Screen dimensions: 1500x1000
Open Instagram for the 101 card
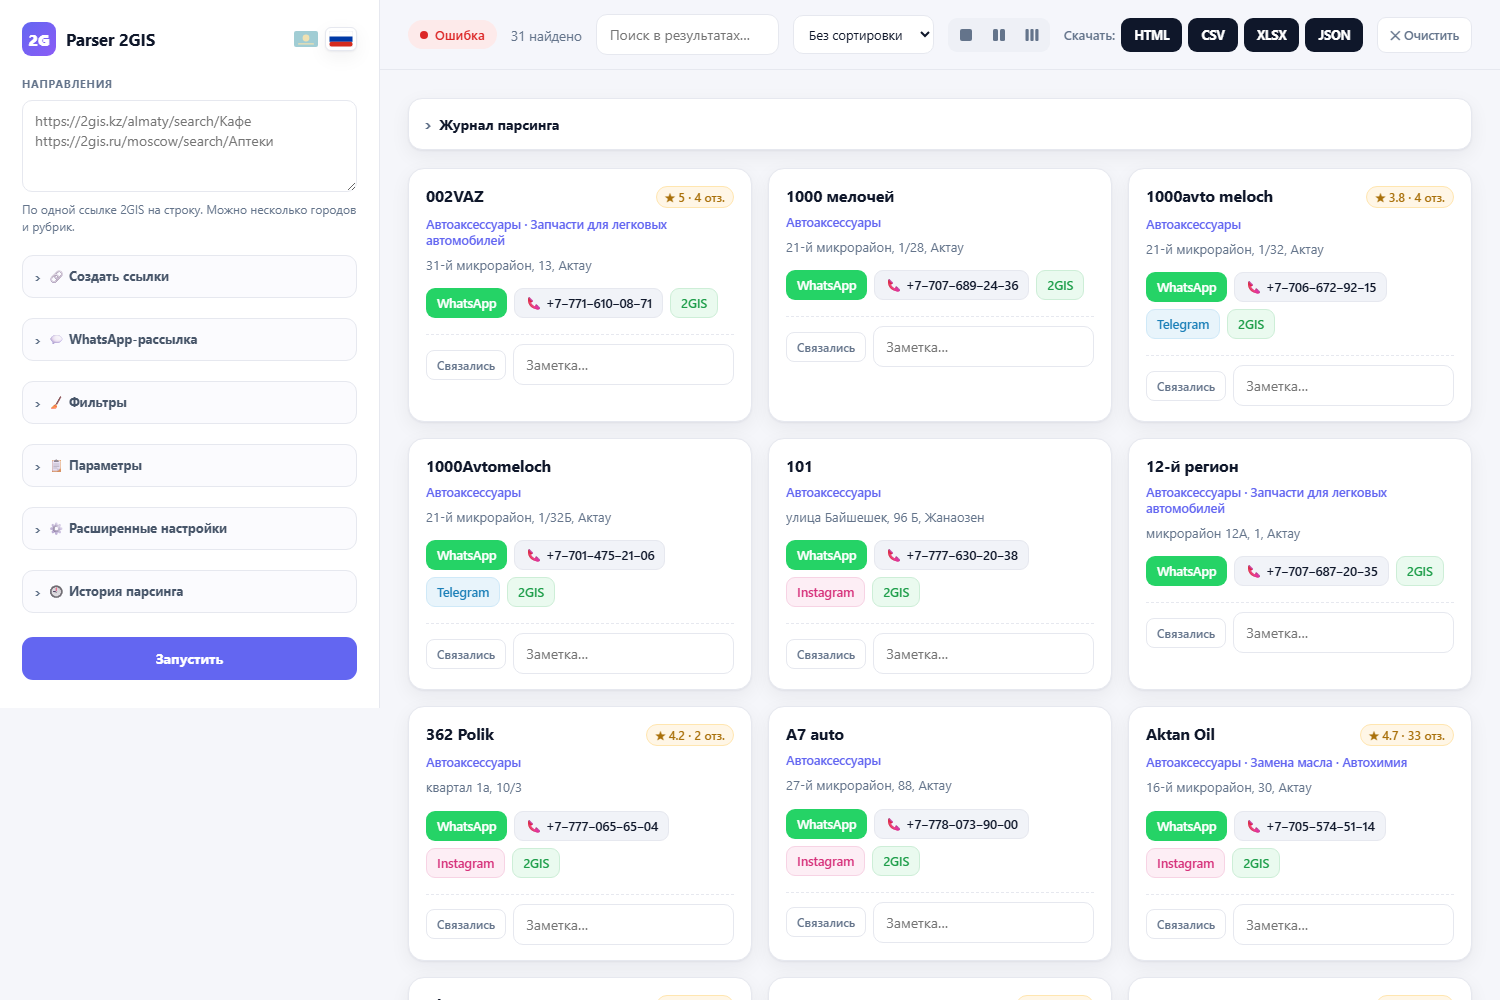pyautogui.click(x=826, y=593)
